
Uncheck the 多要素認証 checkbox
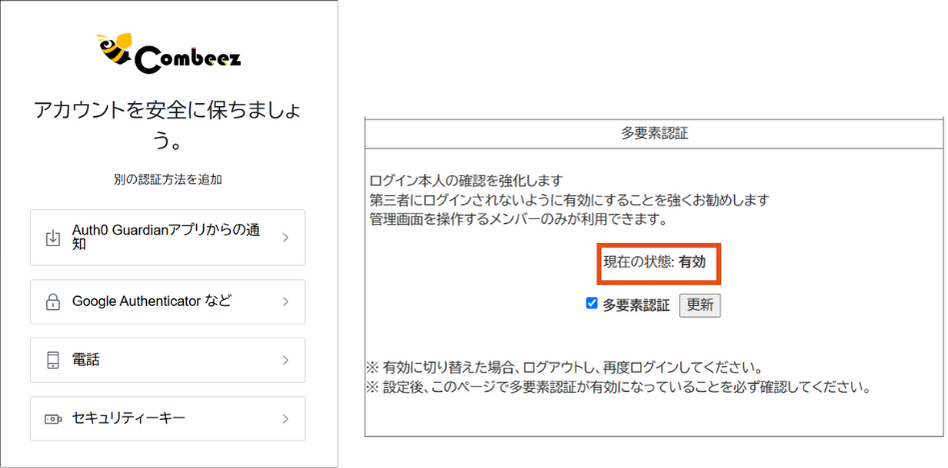coord(592,304)
